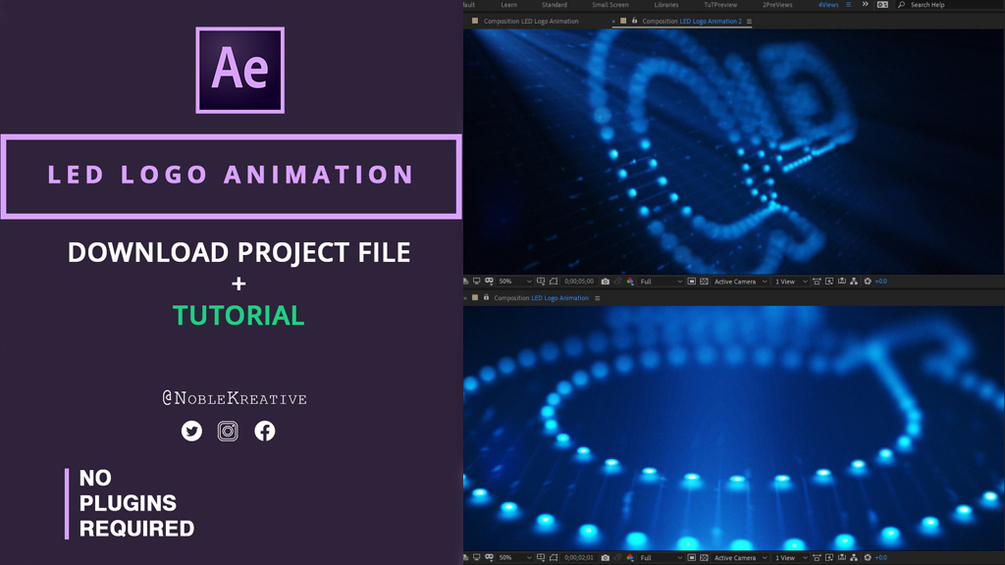Open Active Camera dropdown in lower viewer
Image resolution: width=1005 pixels, height=565 pixels.
tap(740, 557)
